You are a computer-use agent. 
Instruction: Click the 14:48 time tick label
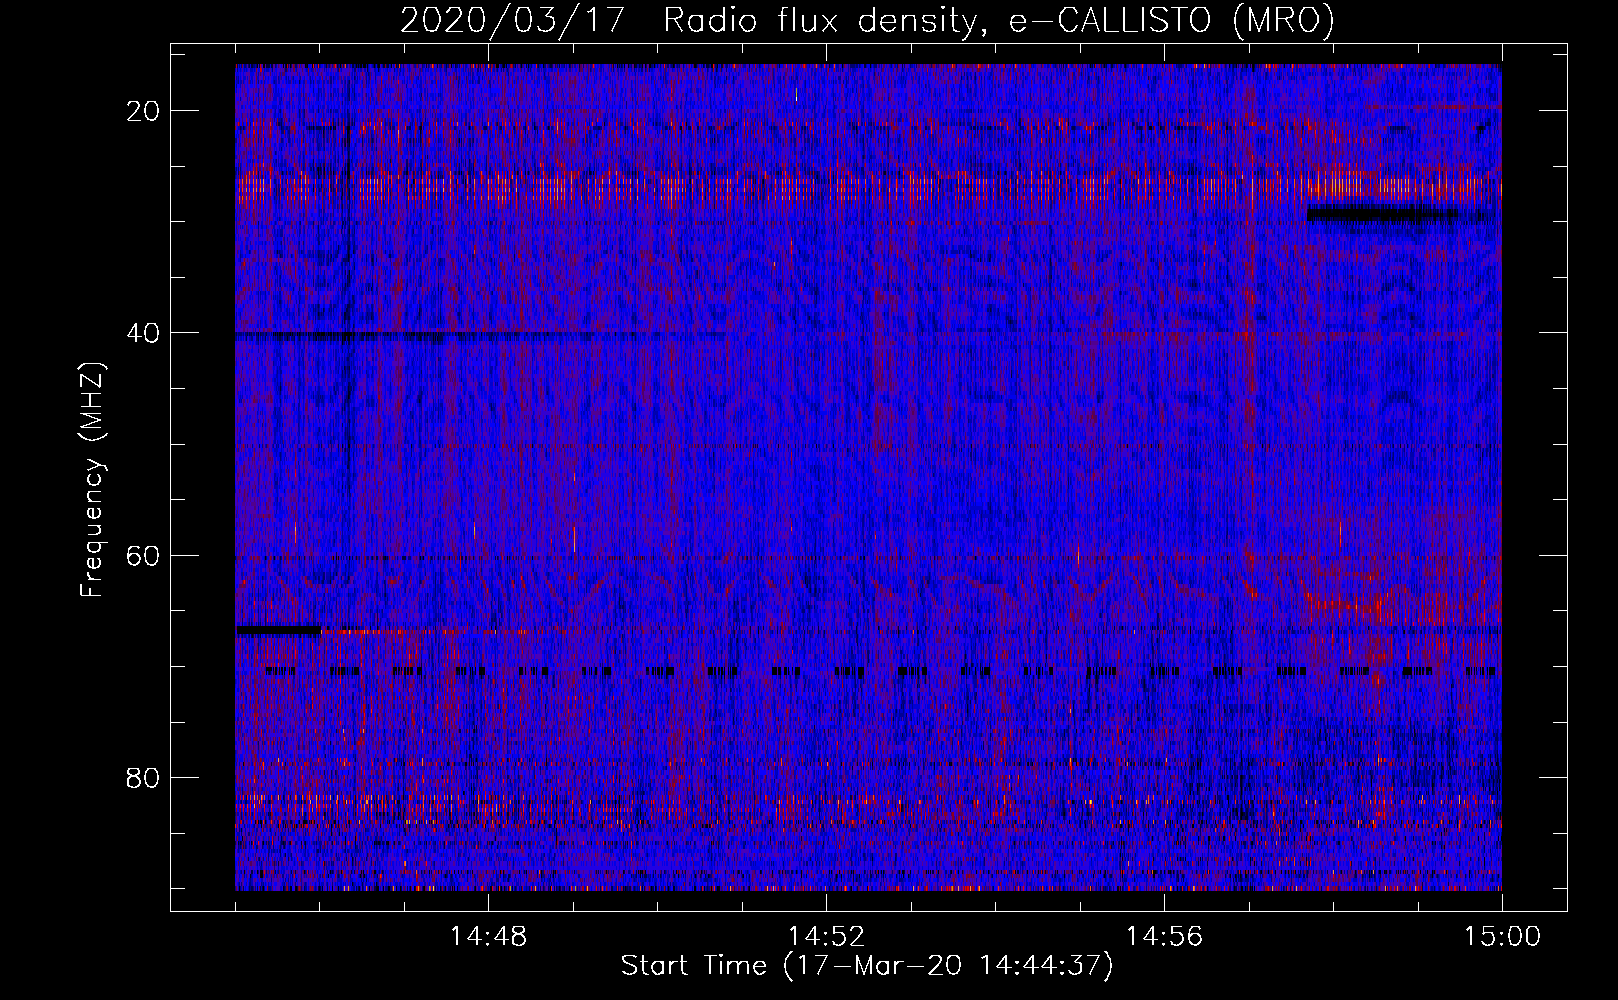tap(489, 937)
